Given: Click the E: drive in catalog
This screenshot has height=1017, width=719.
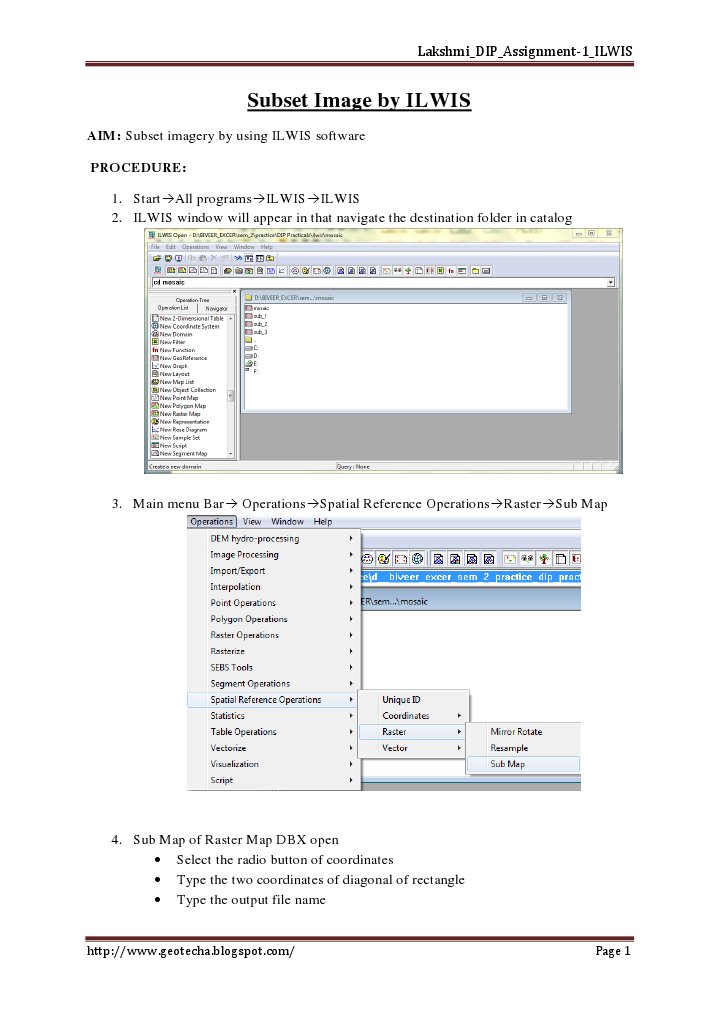Looking at the screenshot, I should tap(252, 364).
